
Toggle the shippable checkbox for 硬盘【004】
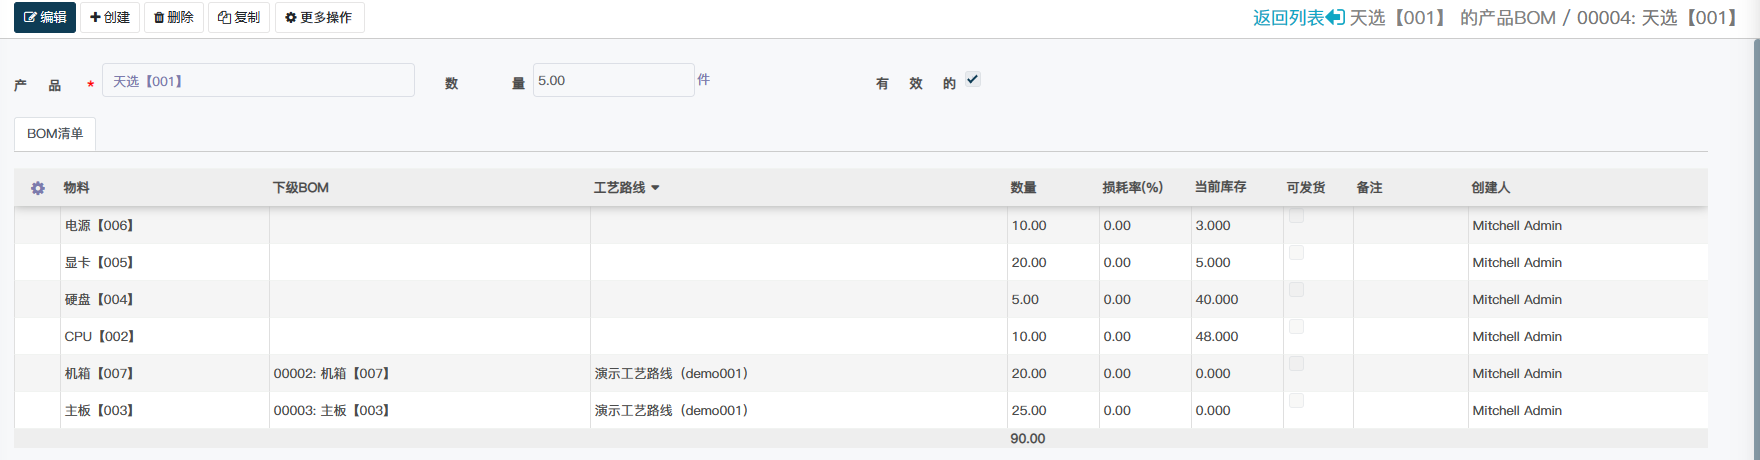click(x=1296, y=290)
